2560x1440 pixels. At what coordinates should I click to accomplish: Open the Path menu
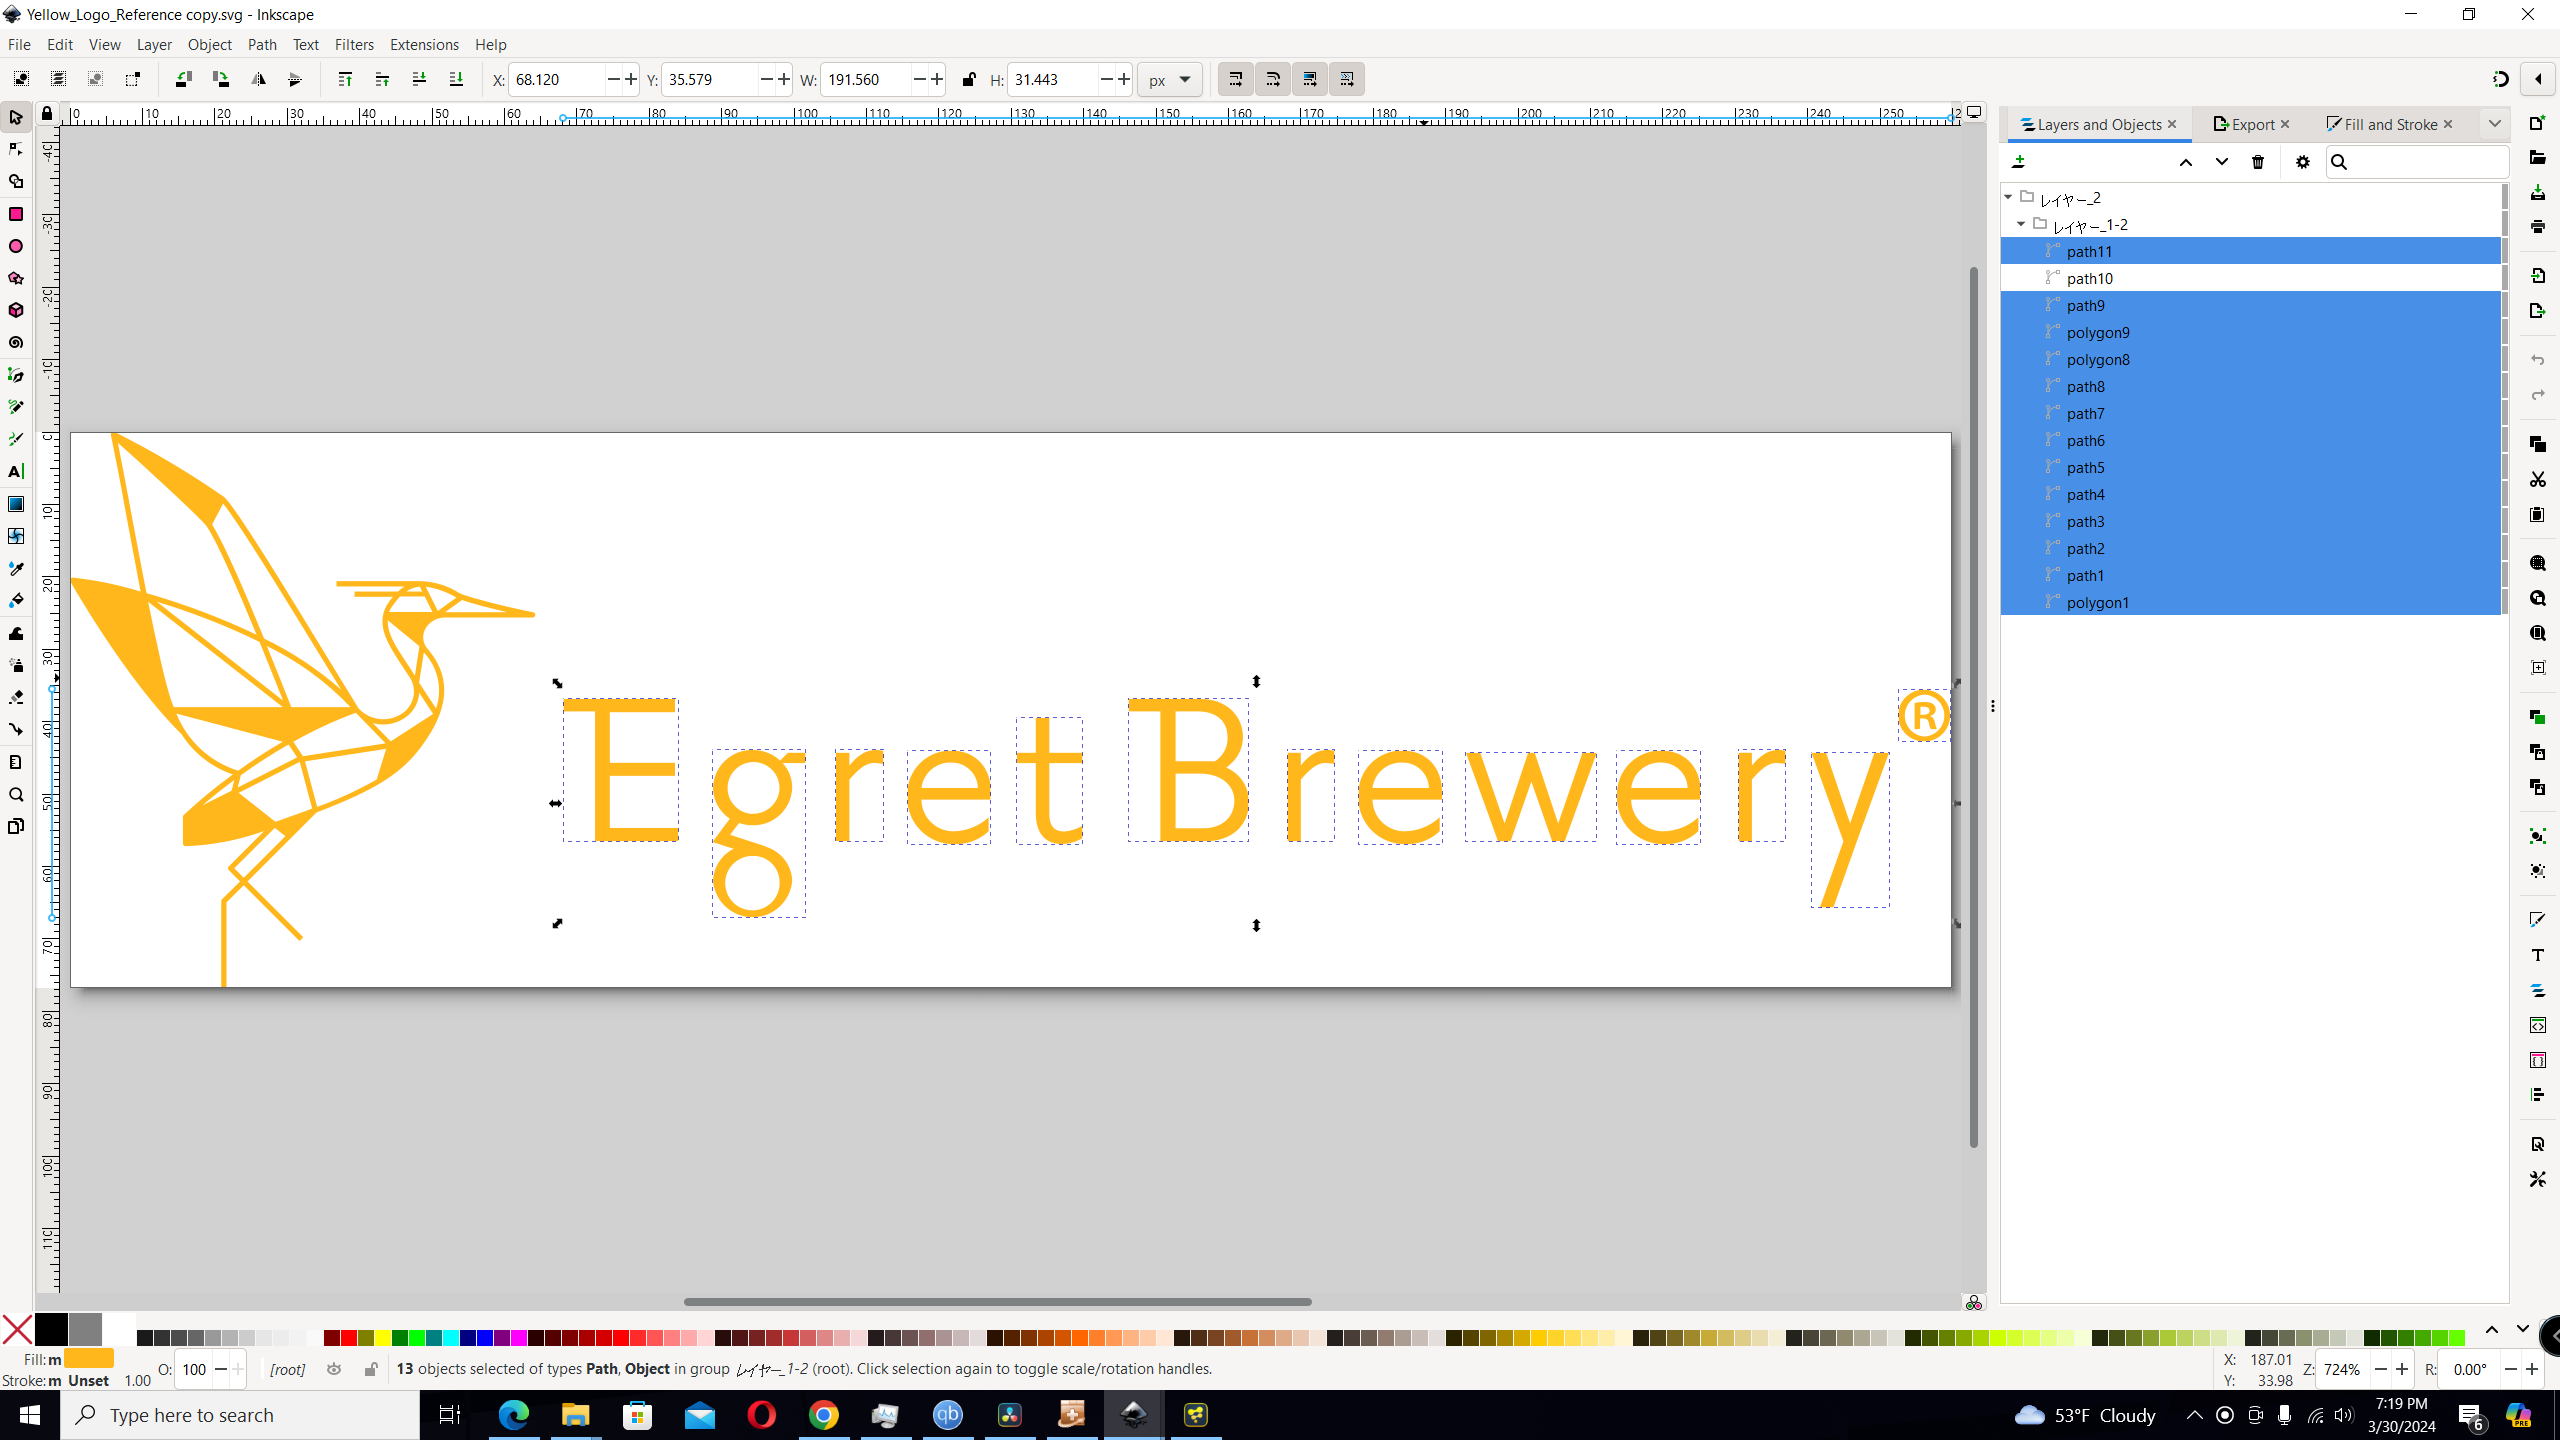[x=262, y=44]
